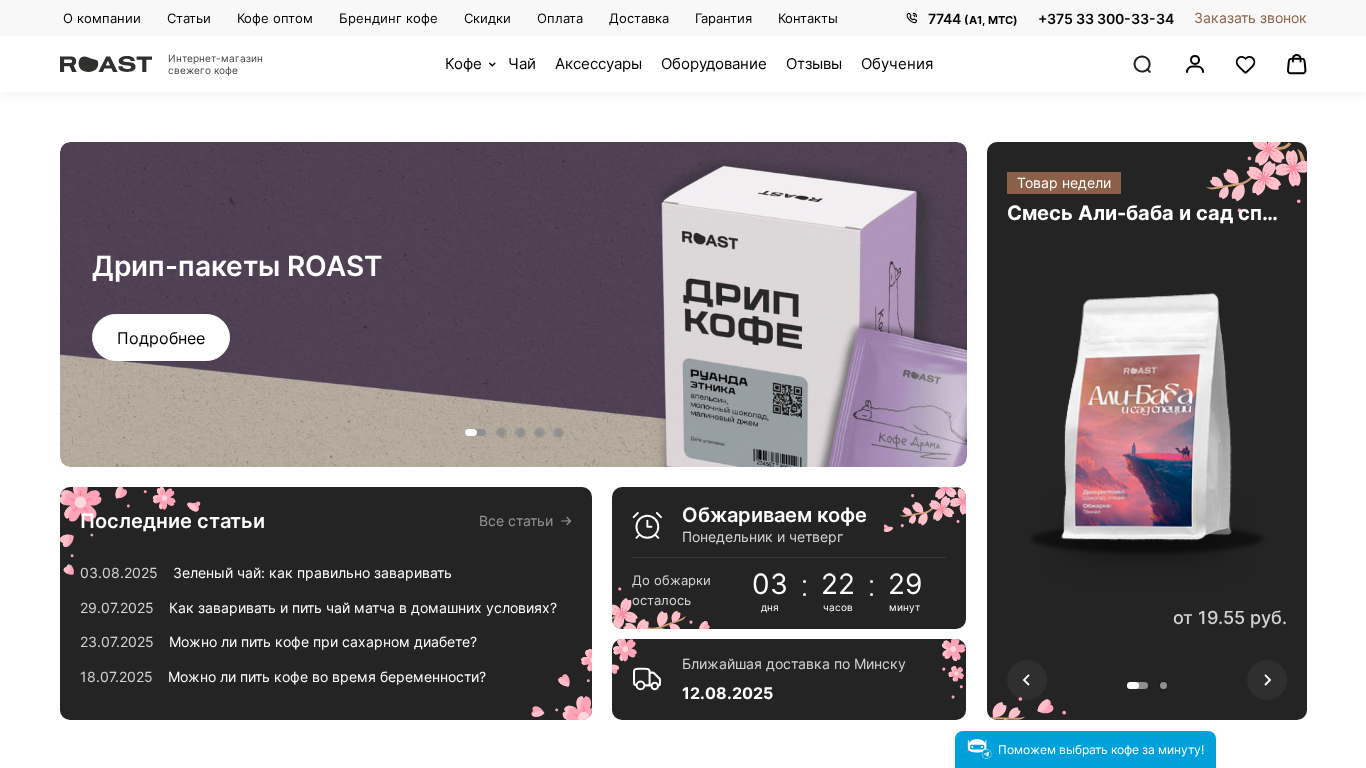
Task: Open the Отзывы menu item
Action: pyautogui.click(x=814, y=64)
